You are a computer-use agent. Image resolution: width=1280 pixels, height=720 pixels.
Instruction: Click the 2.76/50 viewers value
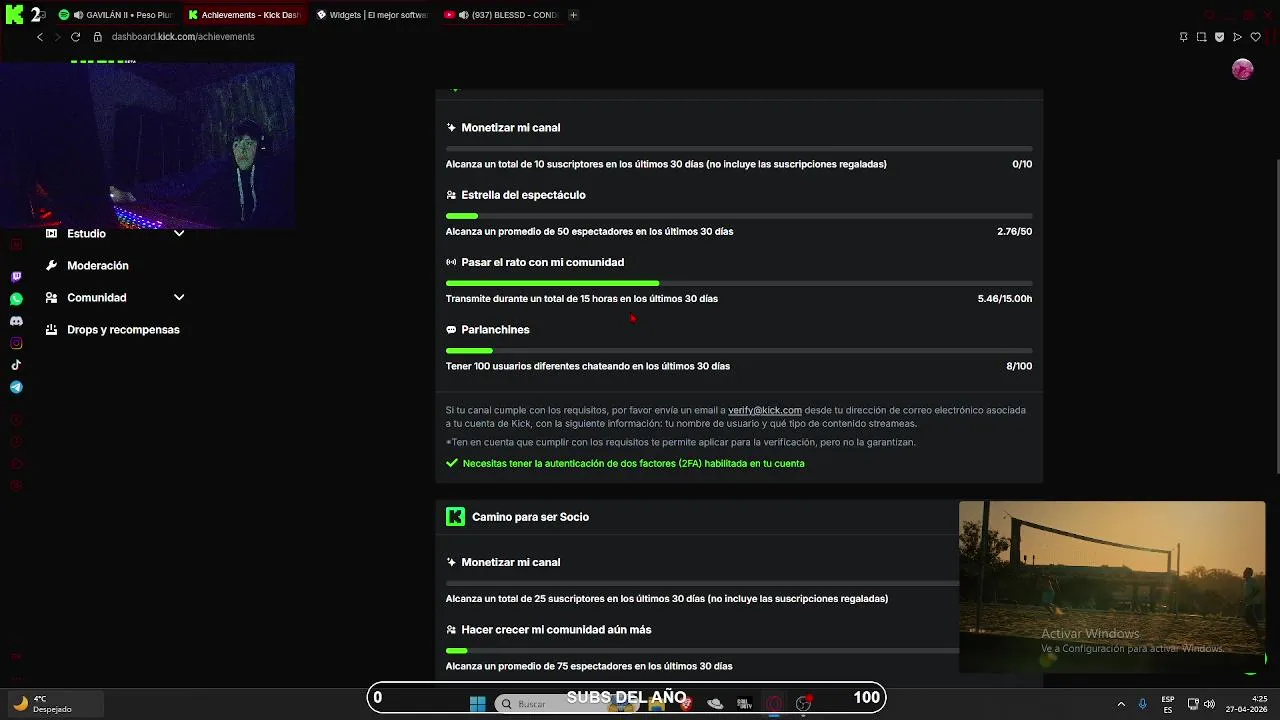(x=1014, y=232)
